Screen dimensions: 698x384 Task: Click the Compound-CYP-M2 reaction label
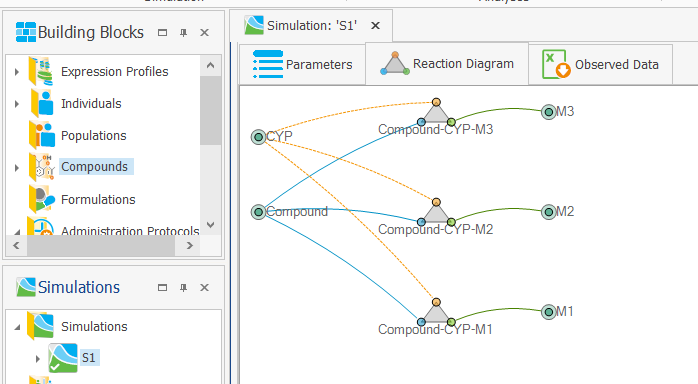tap(435, 230)
